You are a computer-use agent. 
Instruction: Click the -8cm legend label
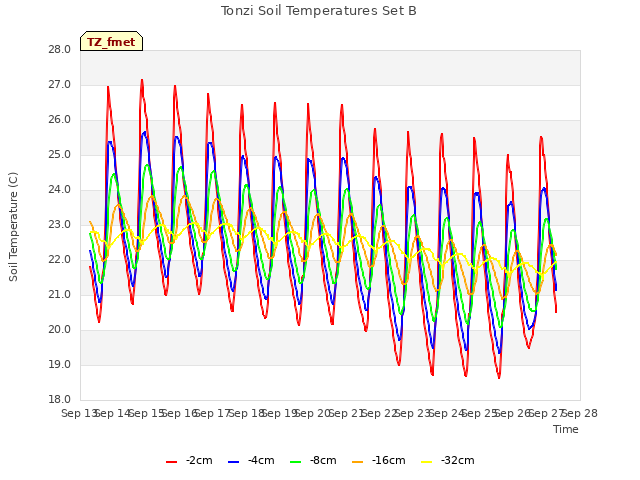[323, 460]
